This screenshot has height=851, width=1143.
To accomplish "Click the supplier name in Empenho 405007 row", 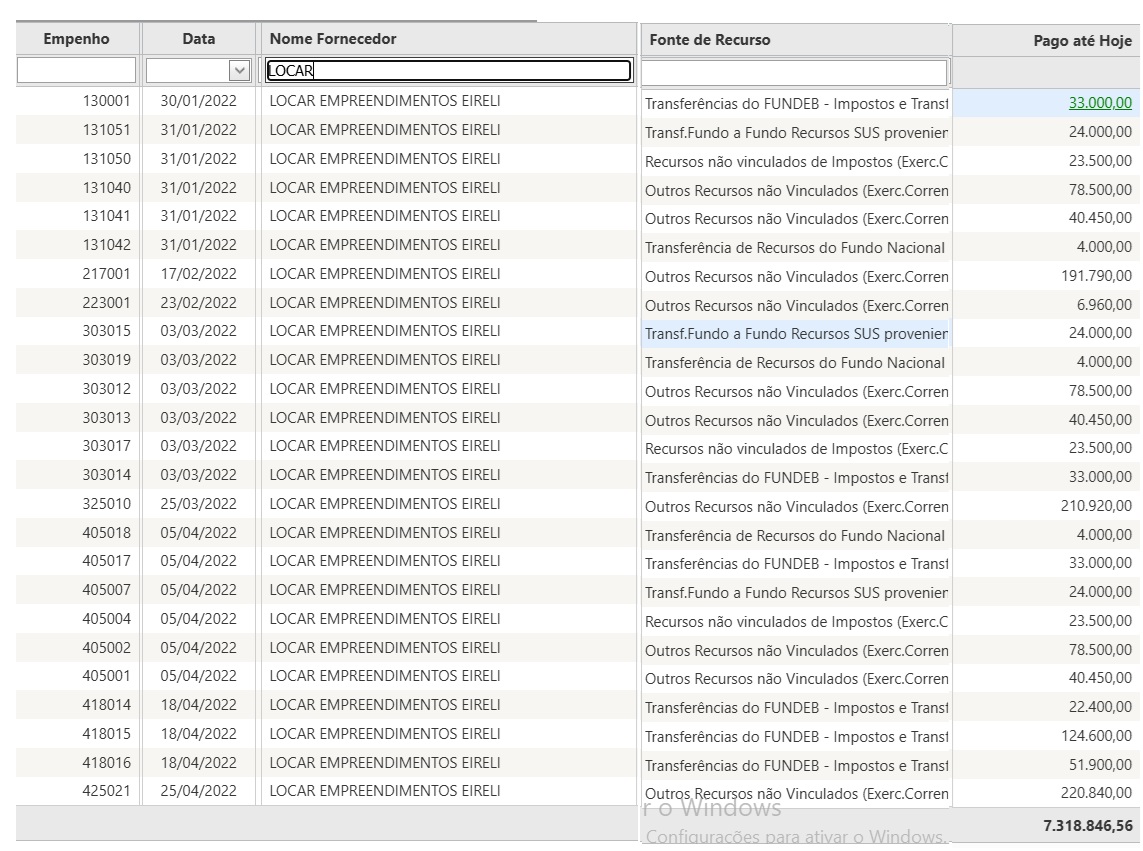I will [385, 590].
